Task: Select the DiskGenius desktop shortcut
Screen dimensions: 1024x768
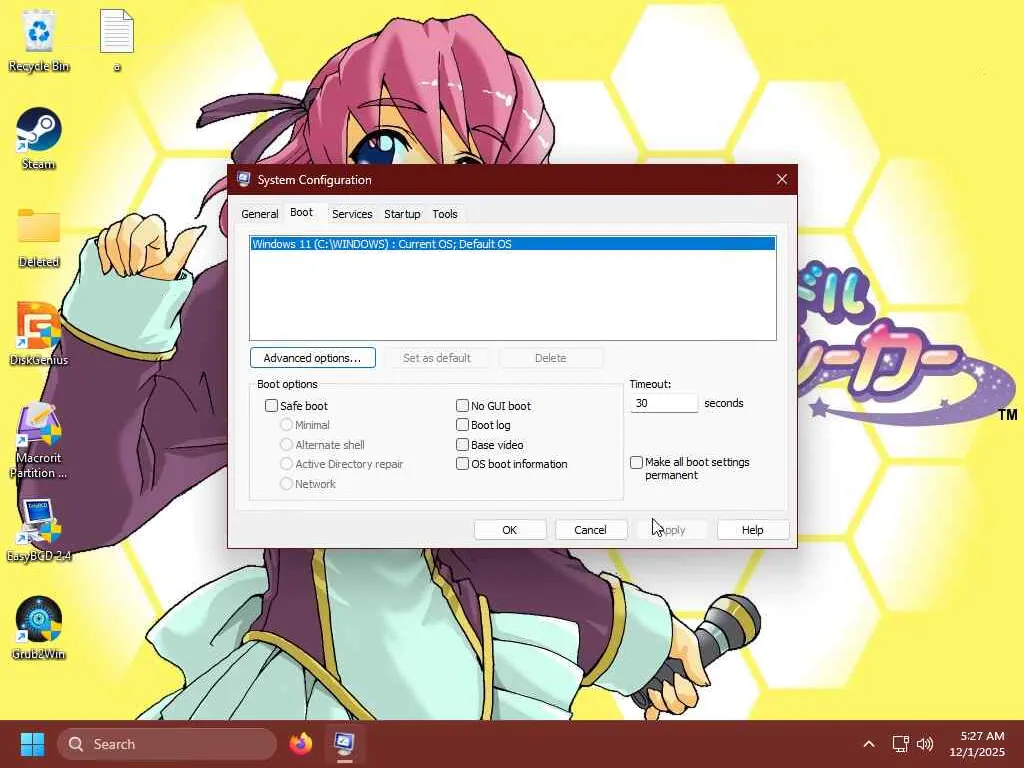Action: pyautogui.click(x=39, y=334)
